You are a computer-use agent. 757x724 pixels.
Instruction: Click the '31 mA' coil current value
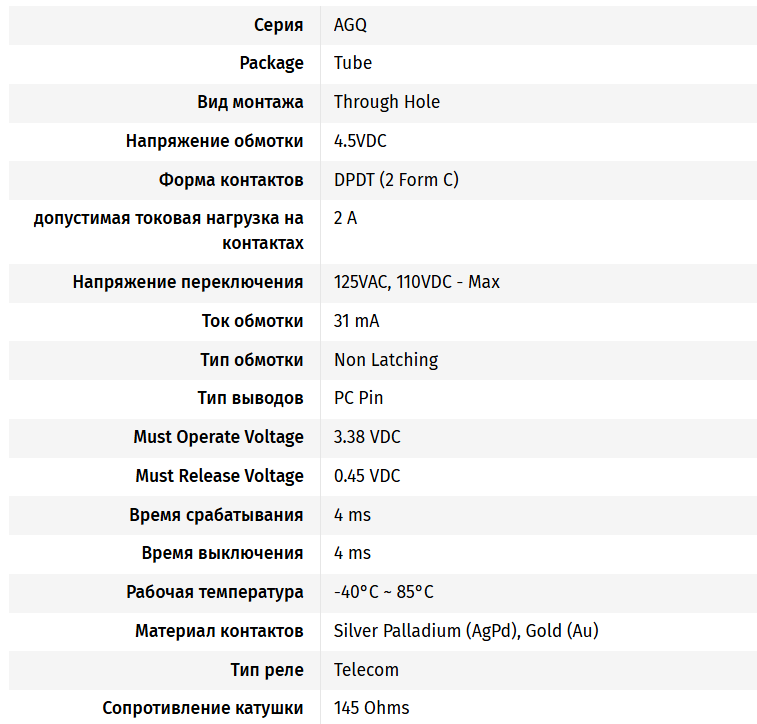(x=357, y=321)
